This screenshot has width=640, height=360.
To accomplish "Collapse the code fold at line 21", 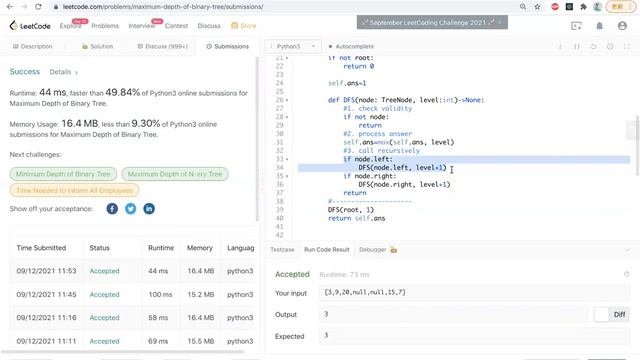I will [287, 58].
